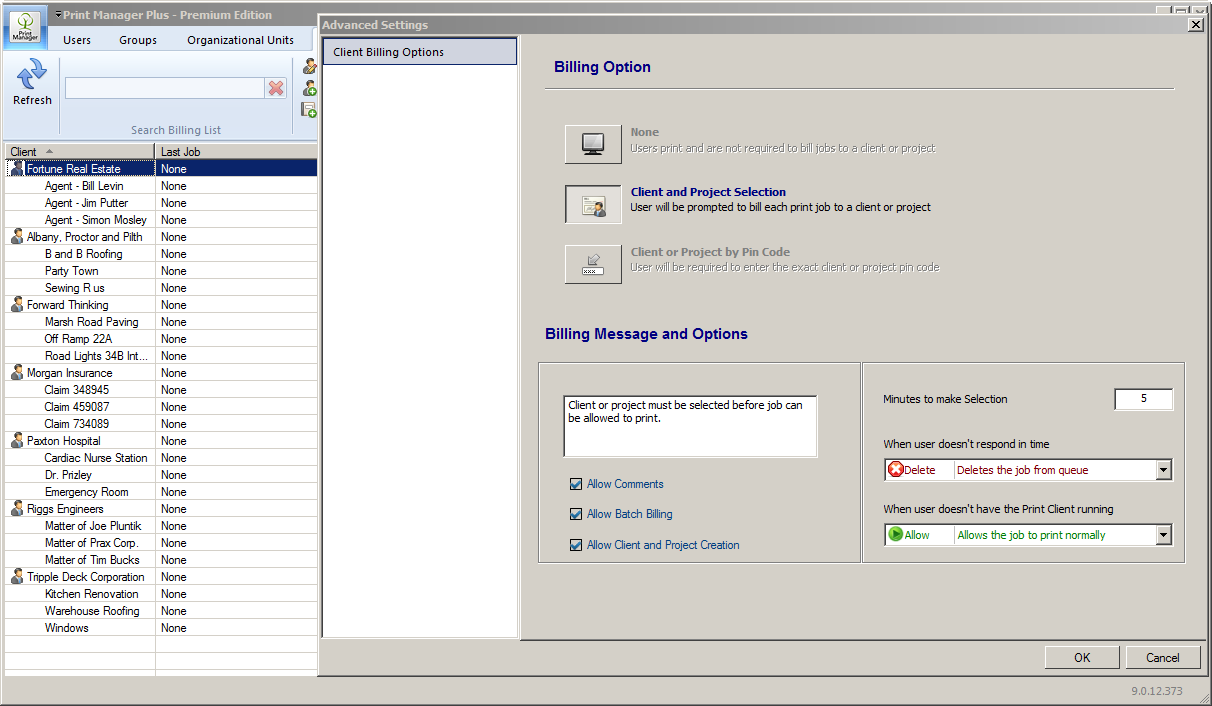Screen dimensions: 1212x706
Task: Select the Sewing R us project
Action: [x=161, y=288]
